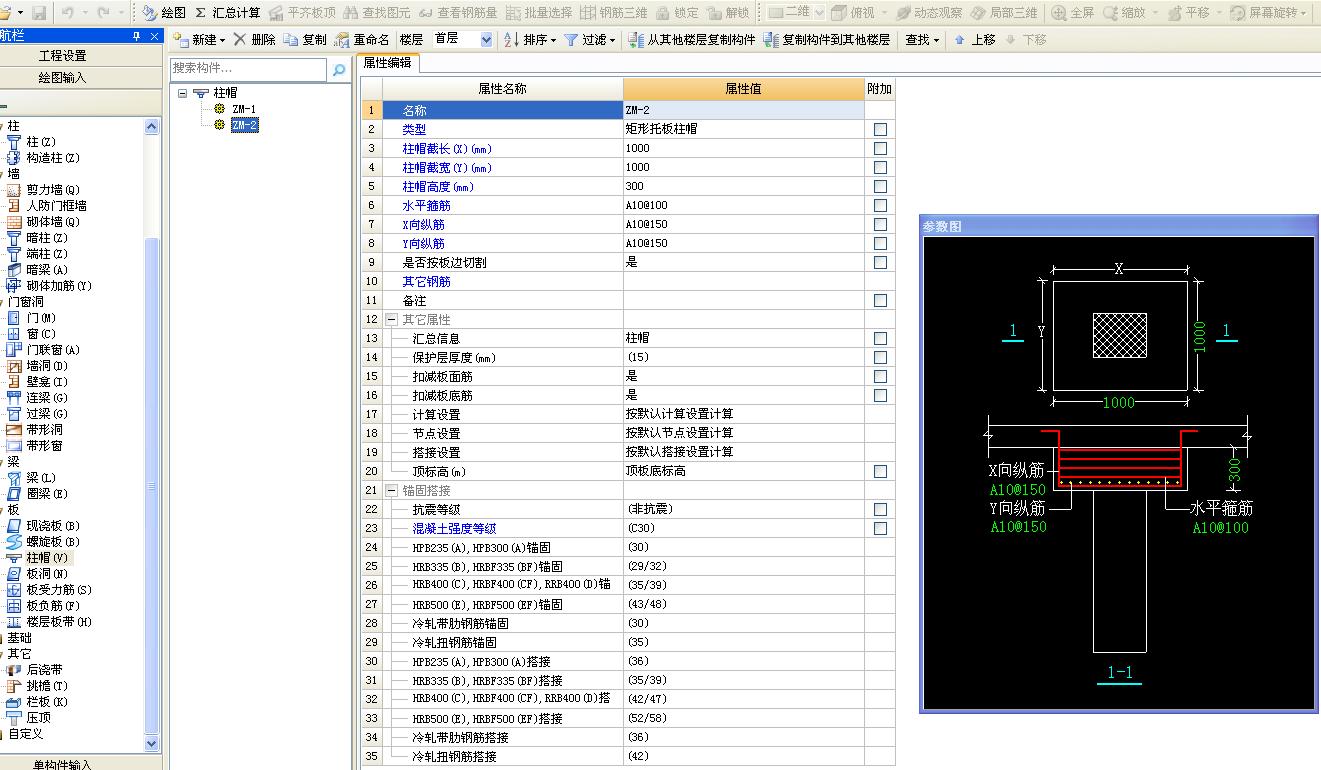Close the 导航栏 navigation panel
Screen dimensions: 1321x770
point(154,36)
